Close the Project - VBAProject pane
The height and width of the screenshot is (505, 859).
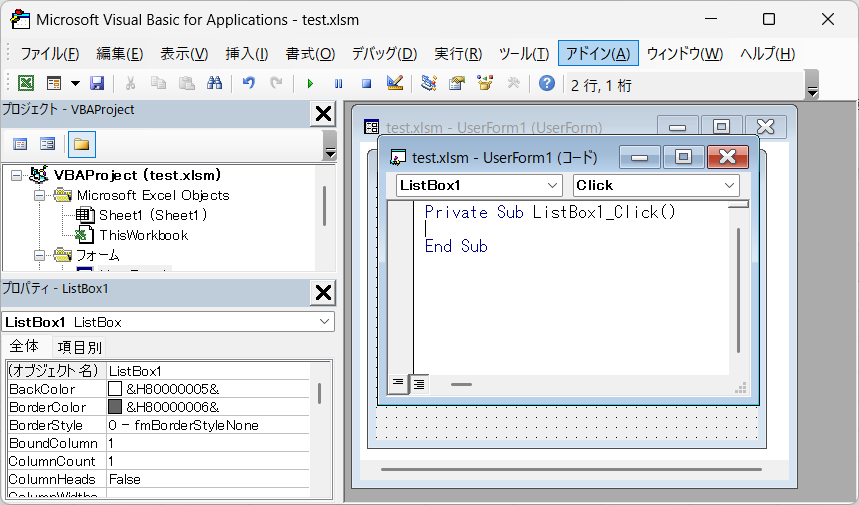tap(323, 114)
